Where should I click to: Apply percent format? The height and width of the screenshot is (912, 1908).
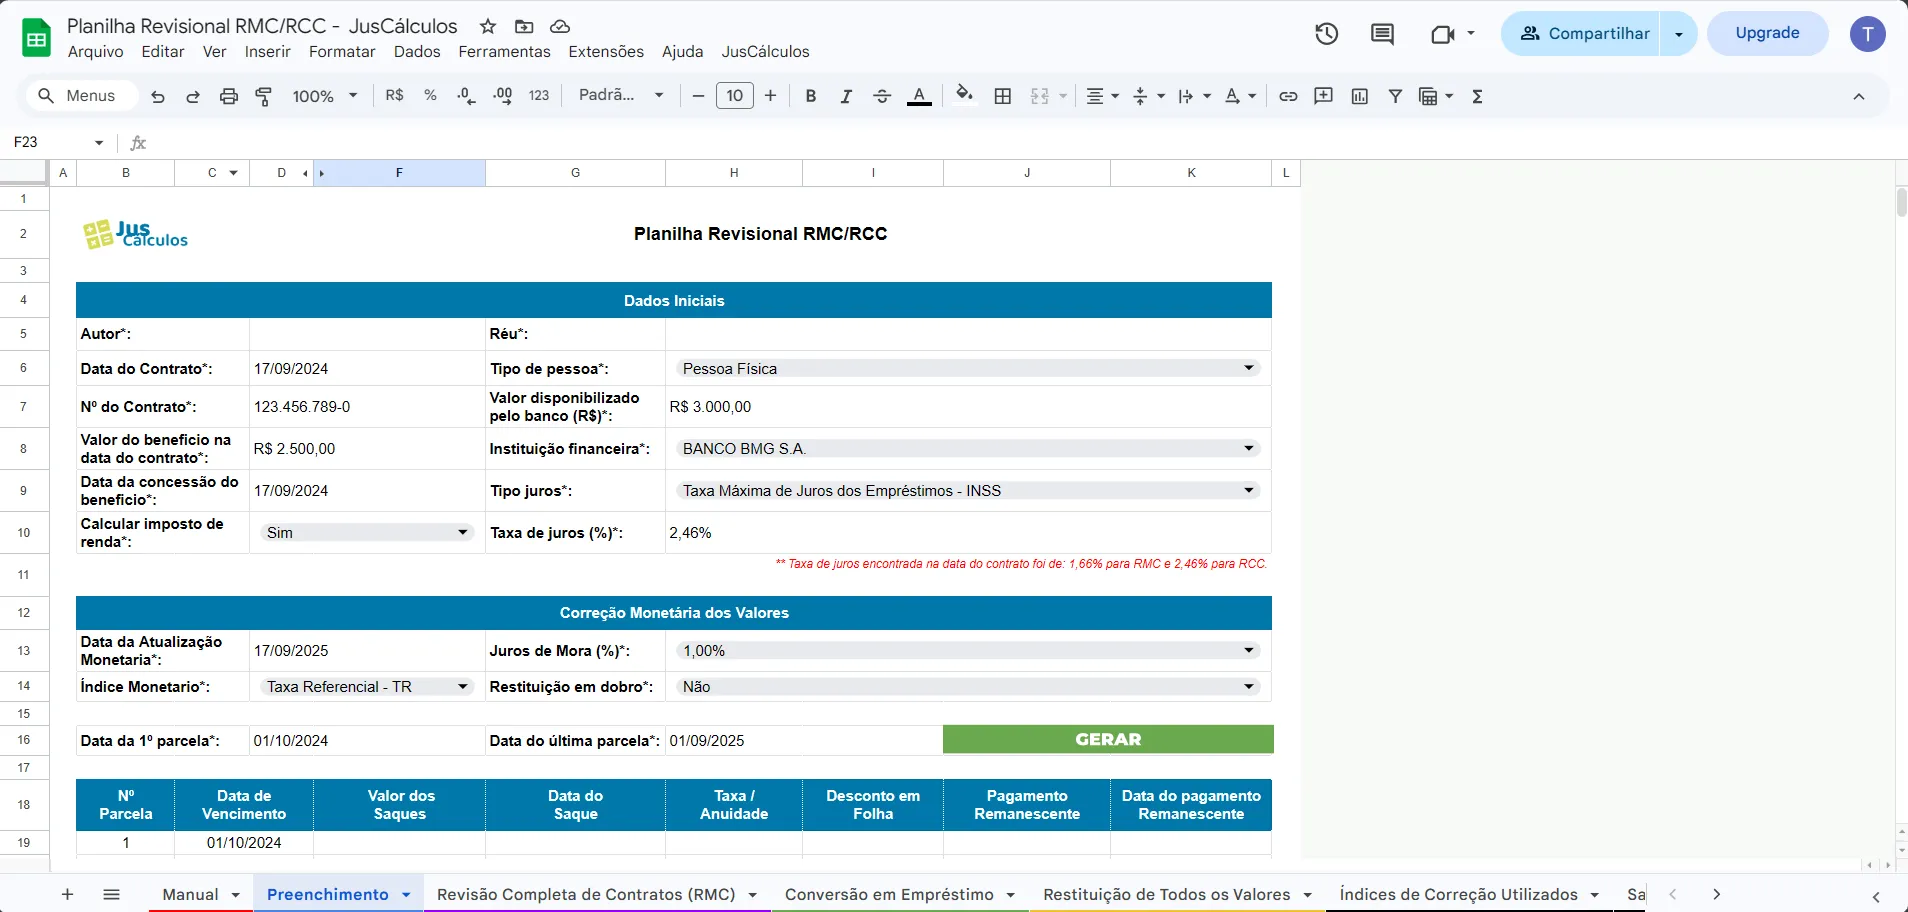(x=431, y=96)
